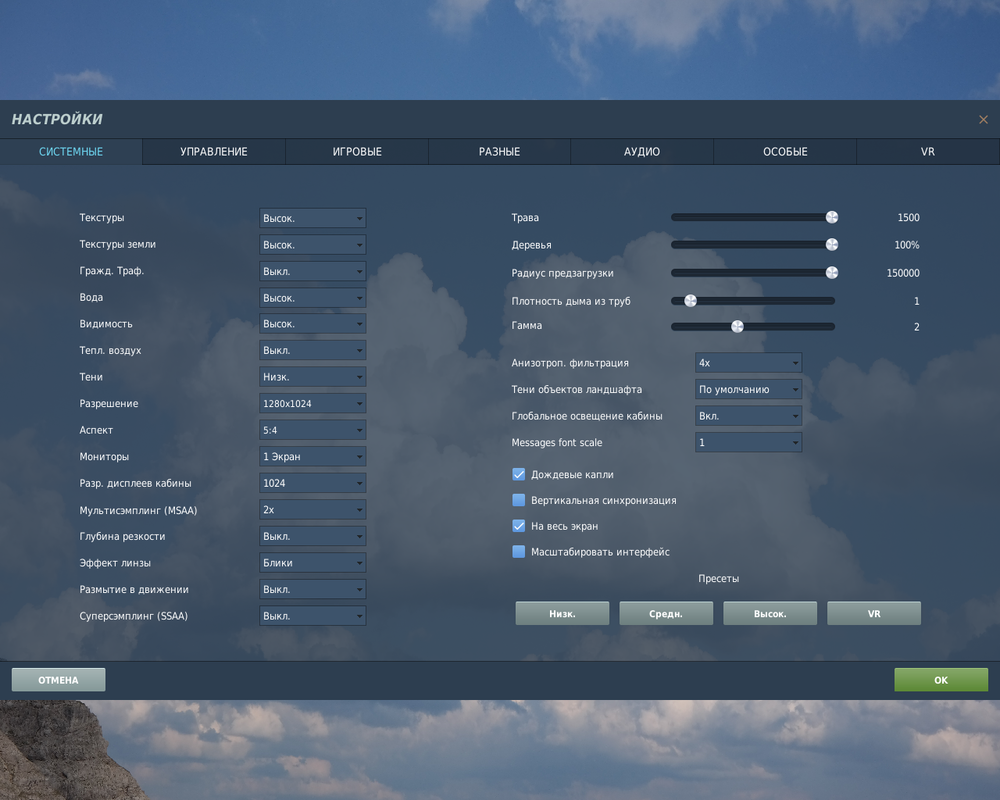Open the VR settings tab
Screen dimensions: 1000x800
[927, 152]
